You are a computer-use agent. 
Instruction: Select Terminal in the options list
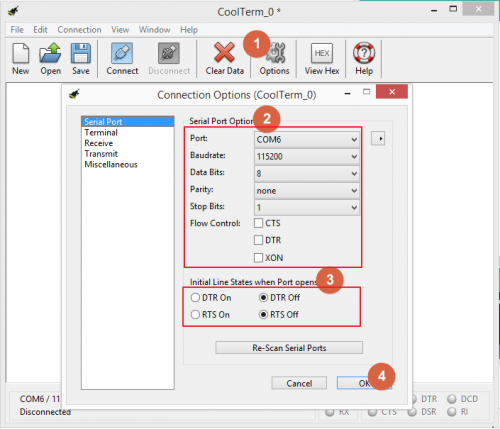pos(101,132)
